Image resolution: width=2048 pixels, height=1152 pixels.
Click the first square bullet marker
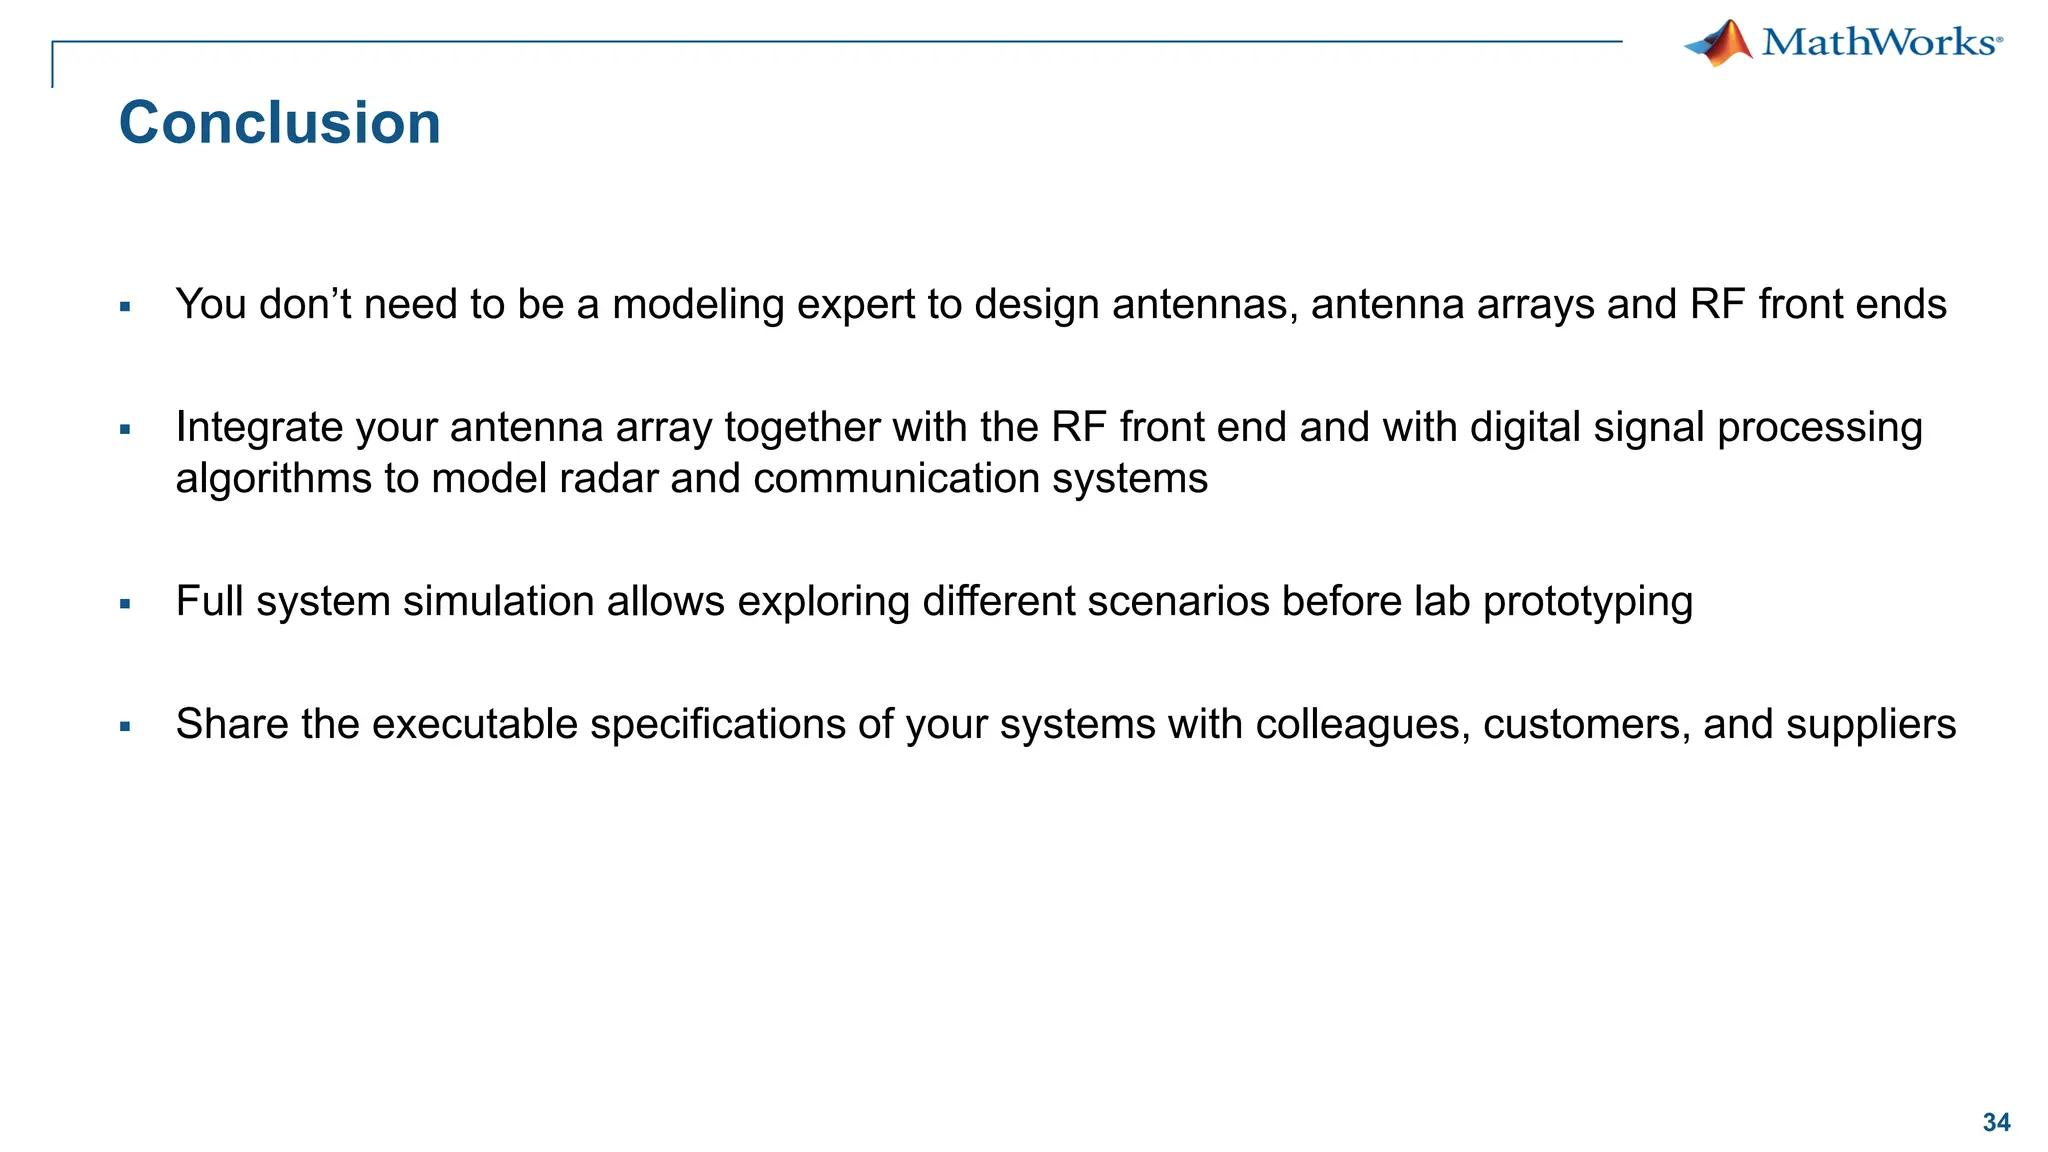(x=125, y=307)
